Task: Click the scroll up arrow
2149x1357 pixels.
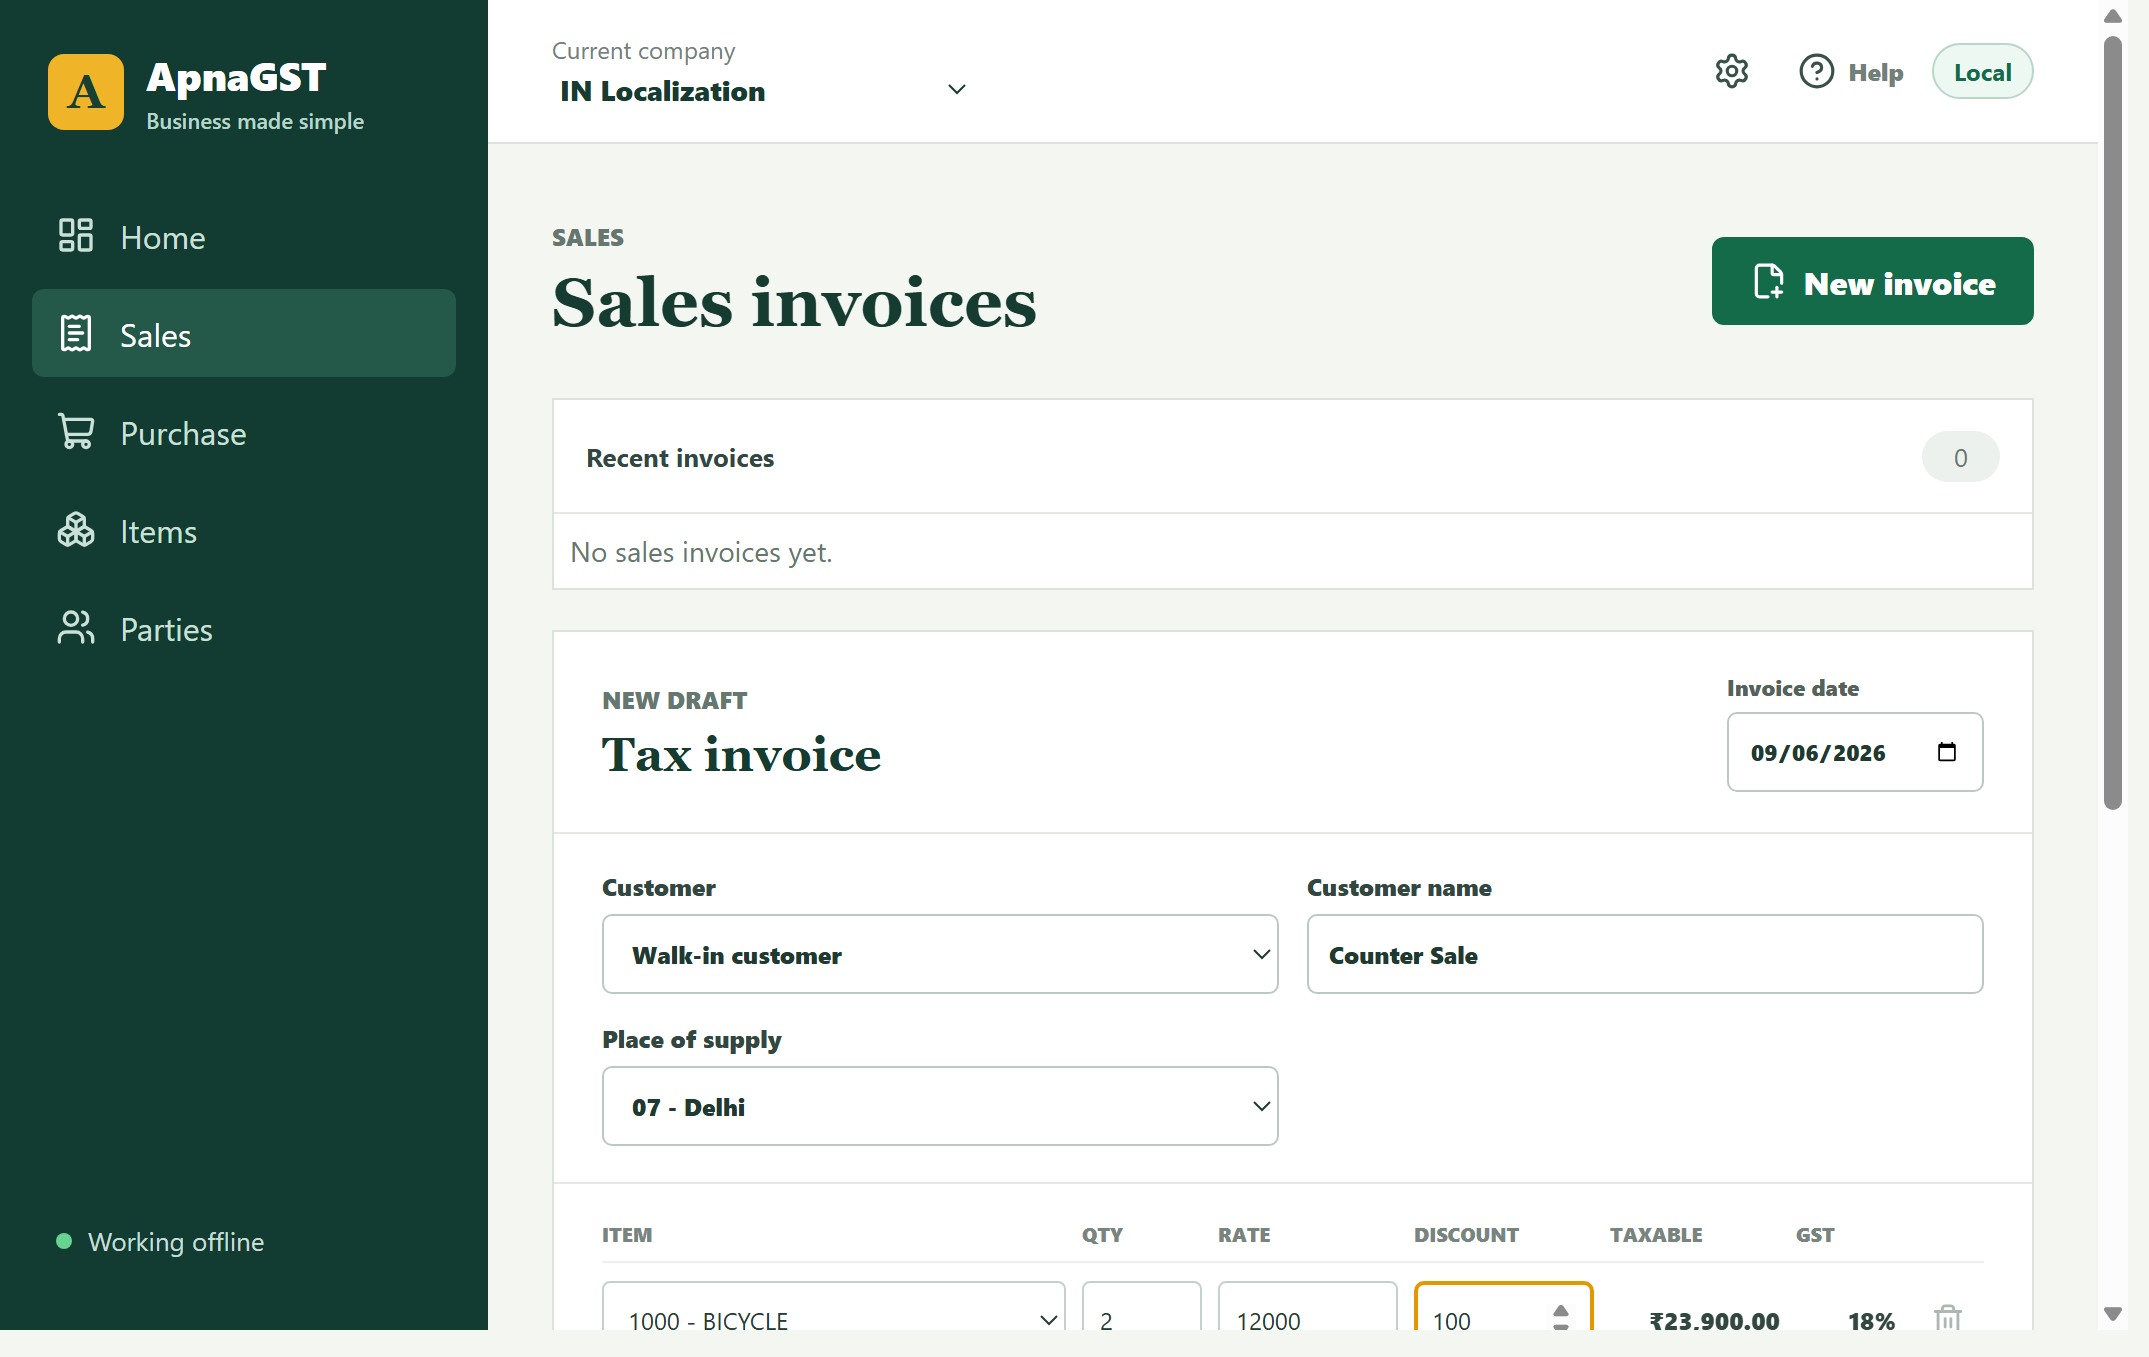Action: click(x=2112, y=16)
